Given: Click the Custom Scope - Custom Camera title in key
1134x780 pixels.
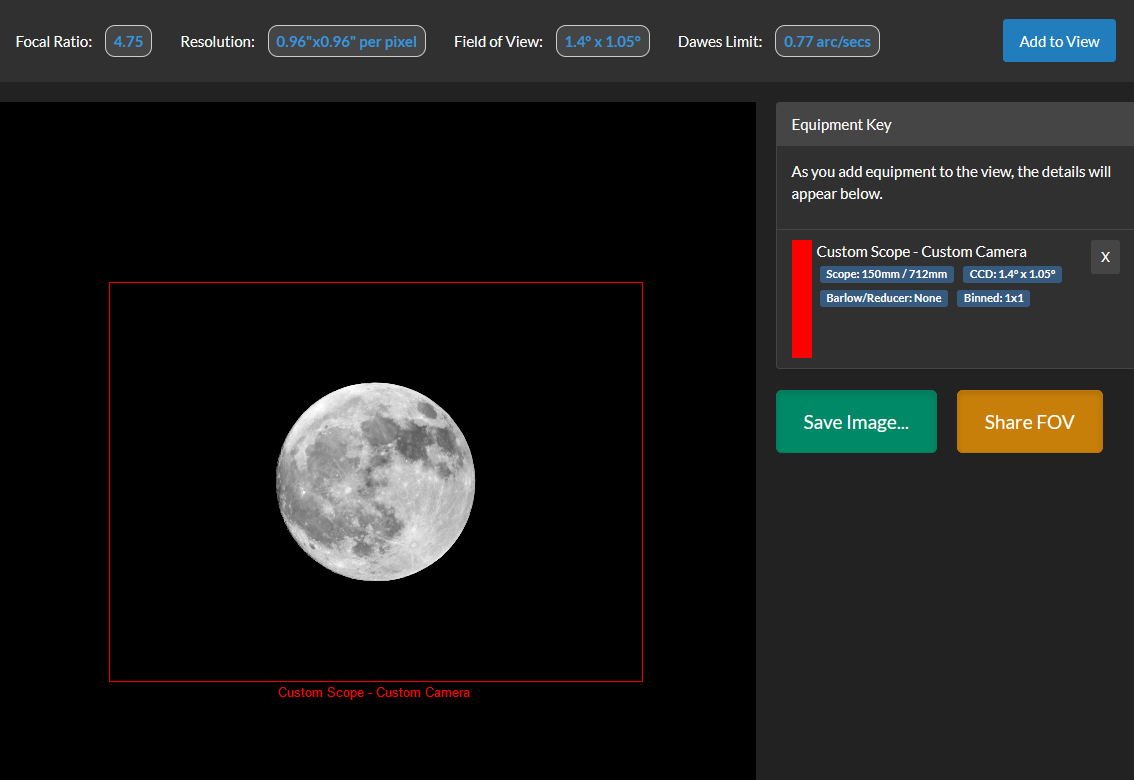Looking at the screenshot, I should click(921, 252).
